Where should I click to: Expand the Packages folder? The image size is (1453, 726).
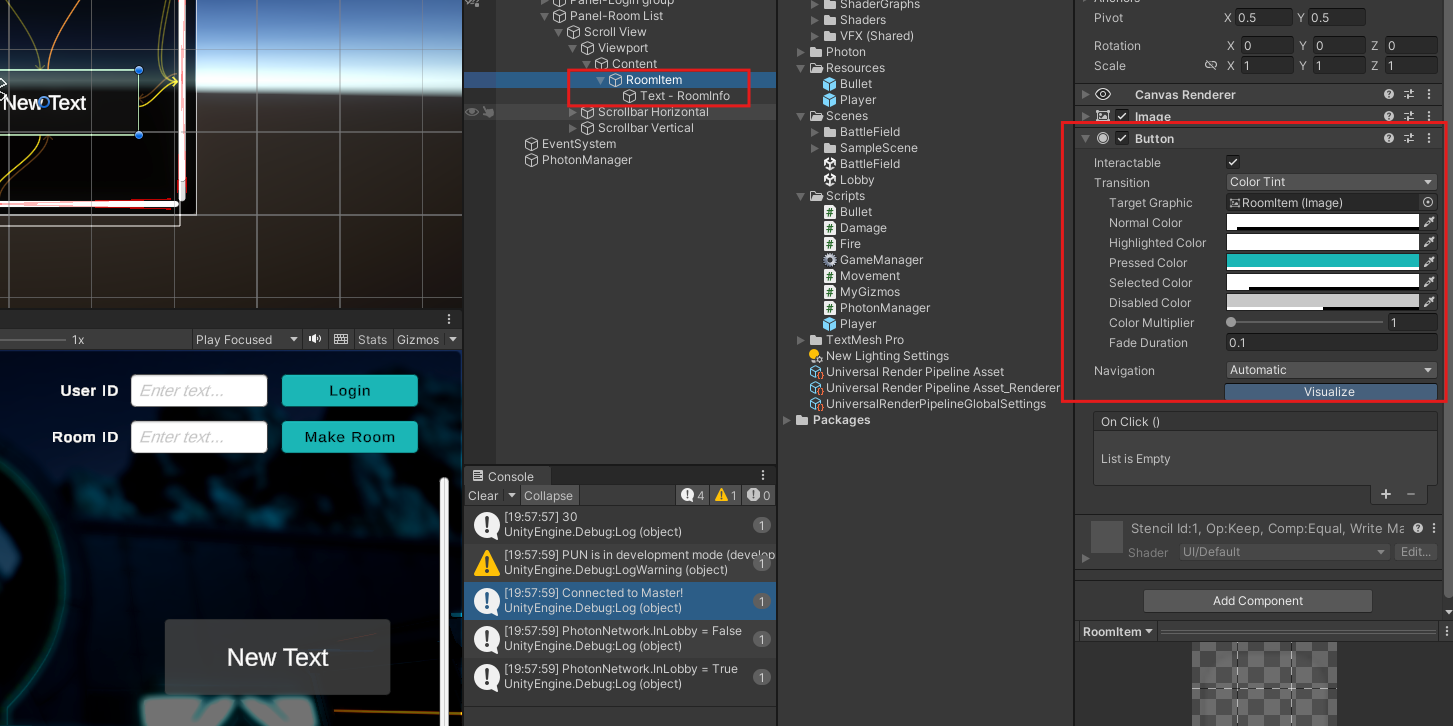[x=787, y=420]
